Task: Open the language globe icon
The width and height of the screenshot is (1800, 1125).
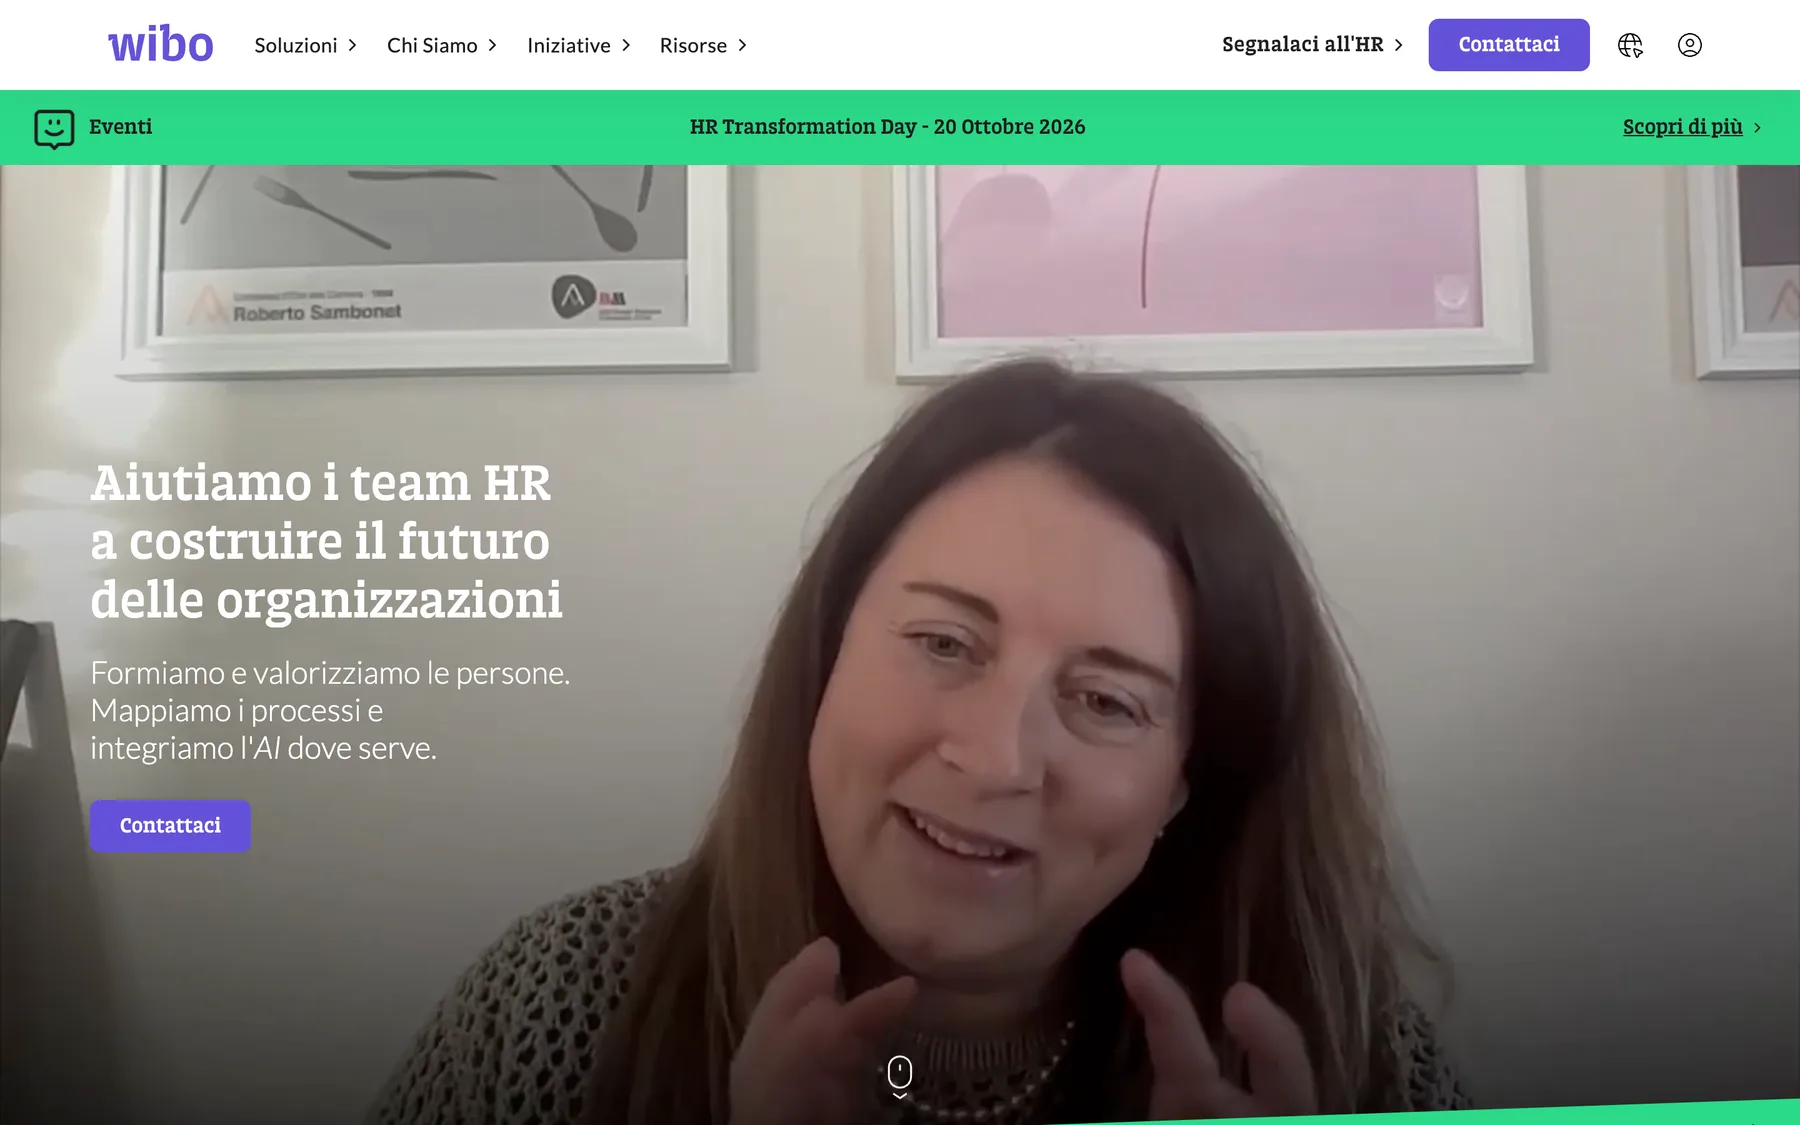Action: tap(1630, 45)
